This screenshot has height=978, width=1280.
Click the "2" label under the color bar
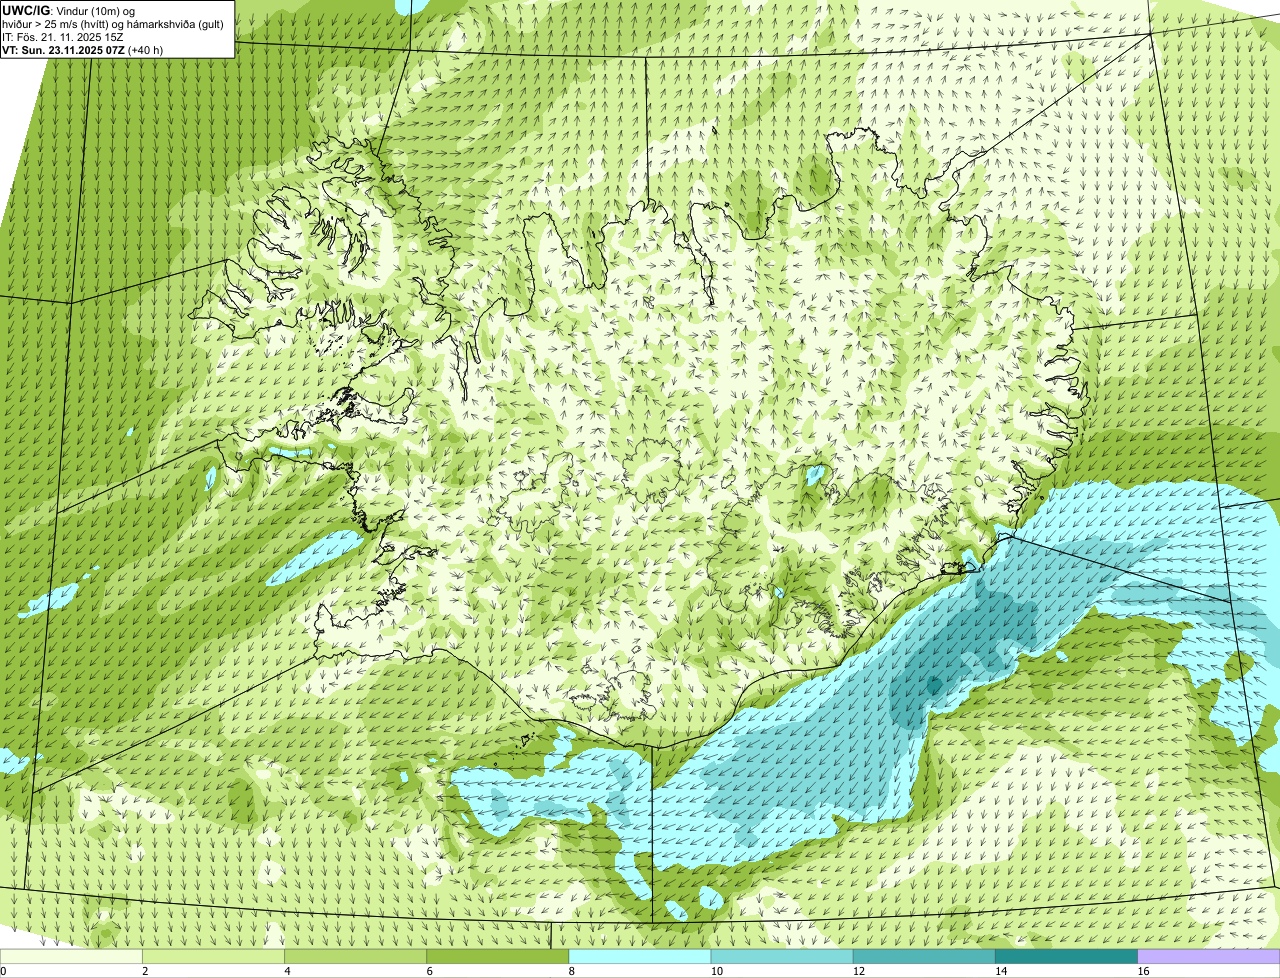(145, 971)
